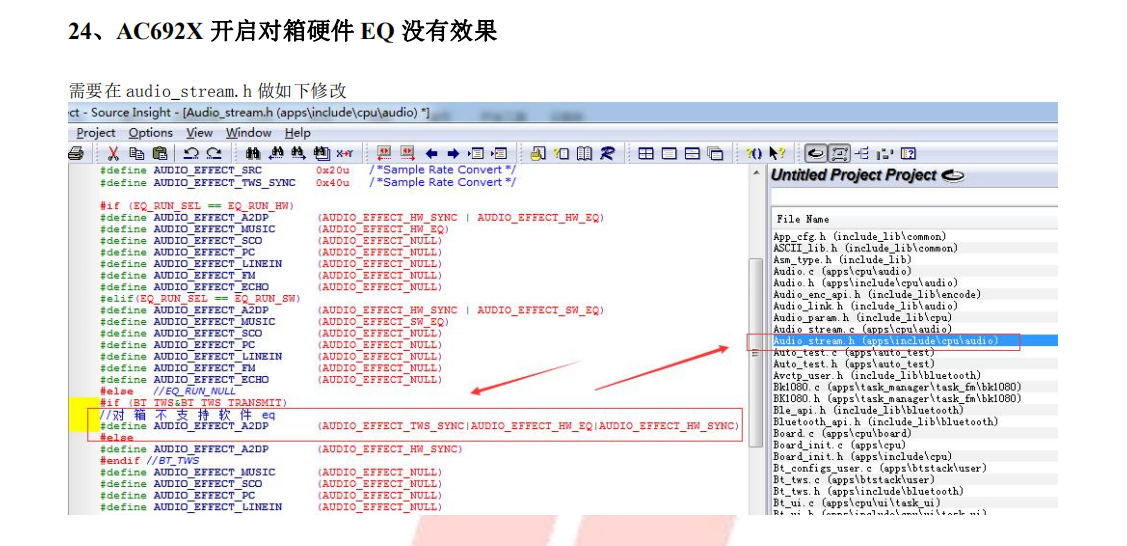
Task: Copy selection using the Copy icon
Action: click(137, 153)
